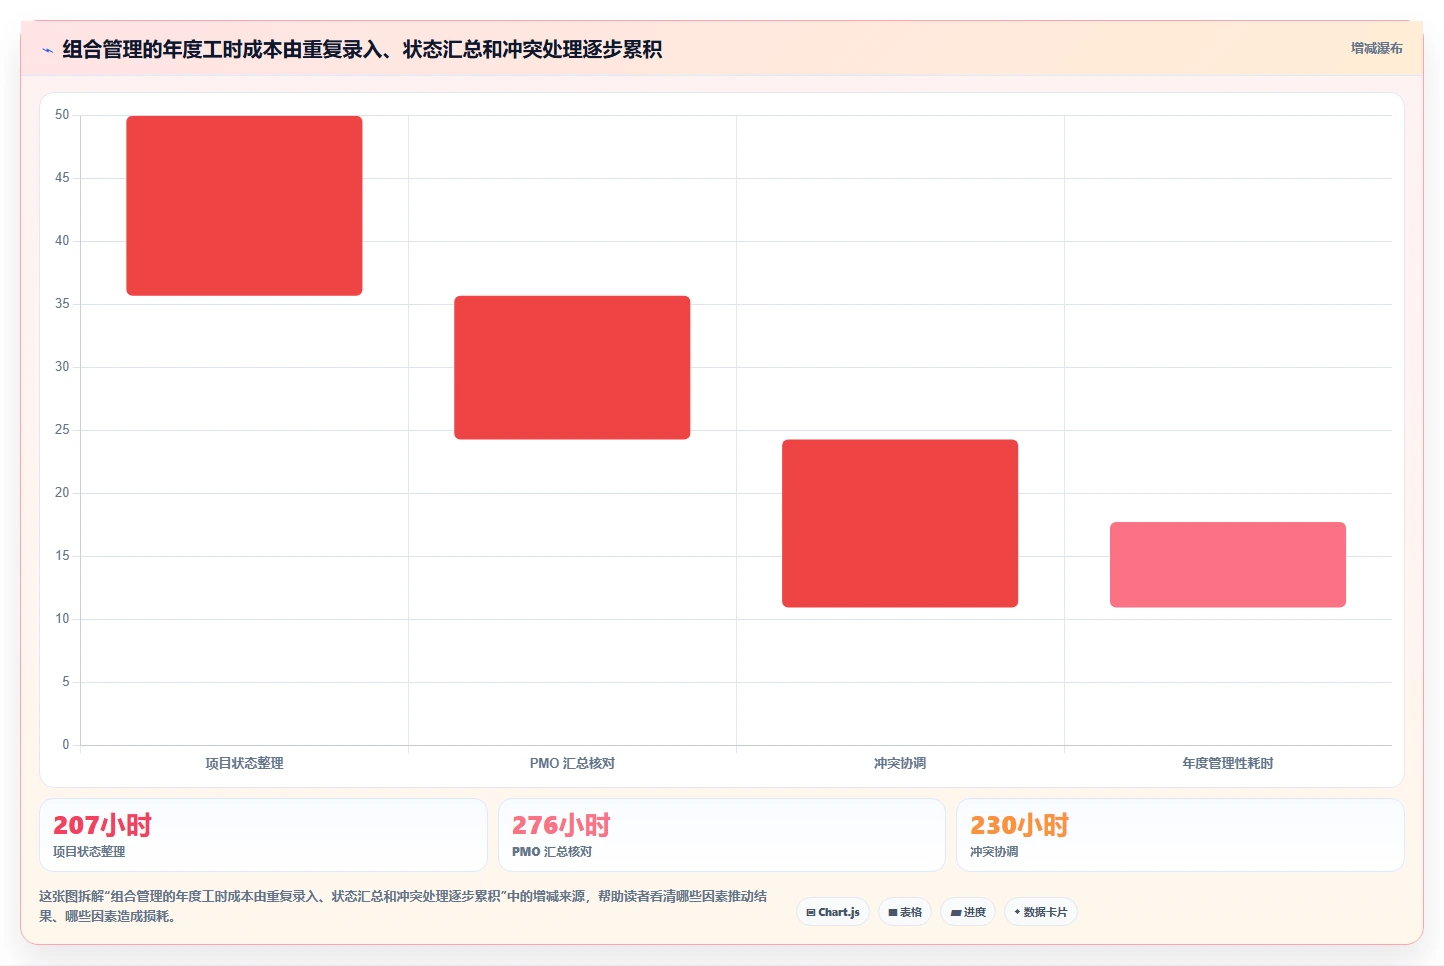Click the 进度 tag chip
Screen dimensions: 1444x966
coord(968,912)
